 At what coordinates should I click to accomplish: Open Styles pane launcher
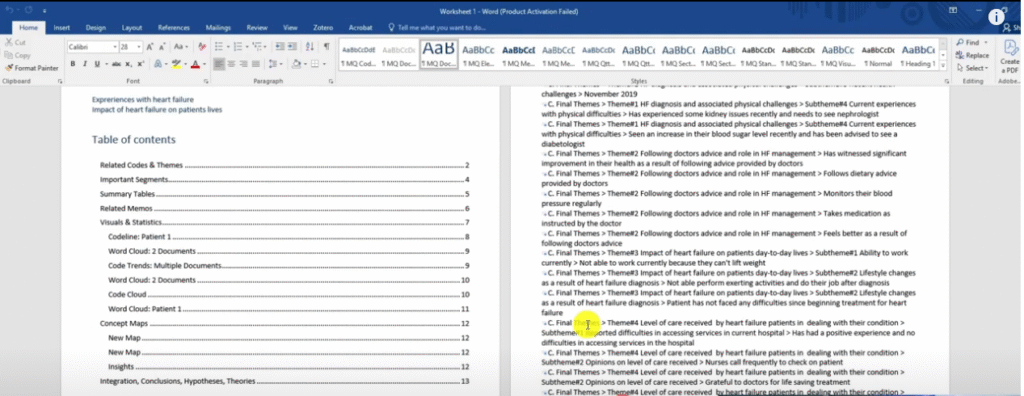coord(947,81)
